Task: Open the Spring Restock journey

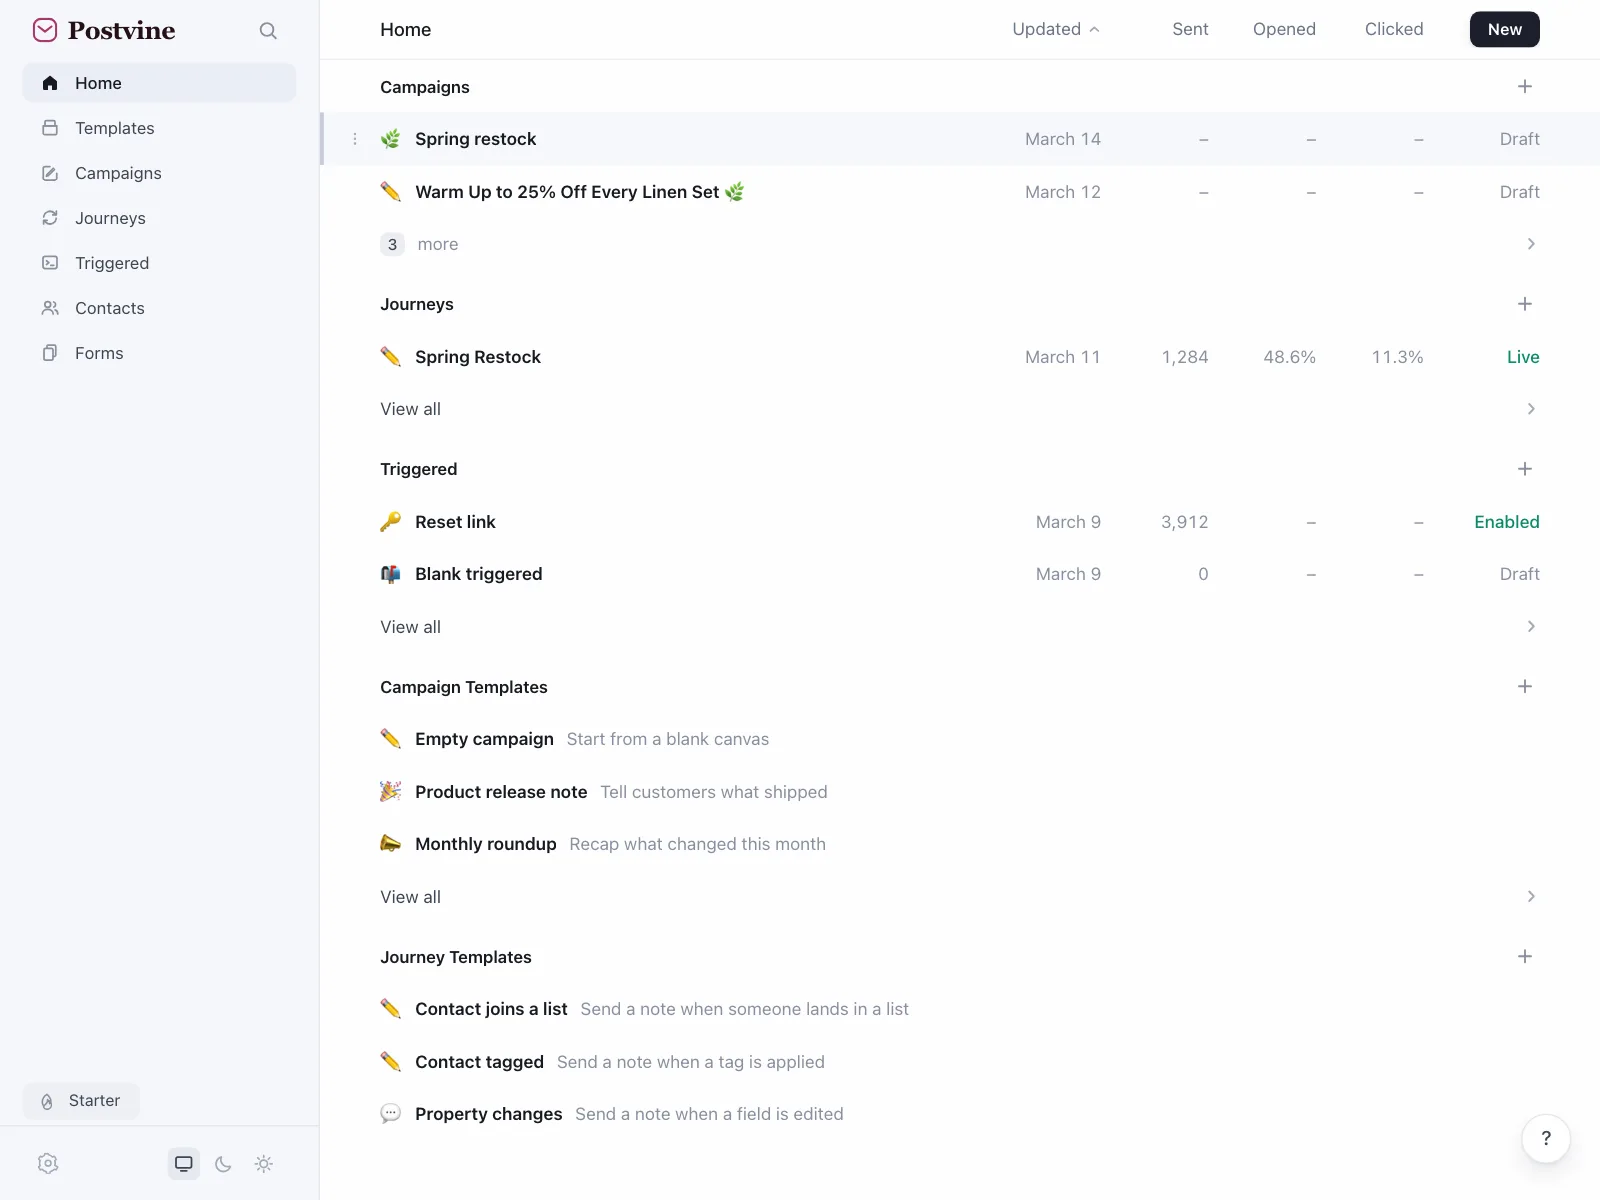Action: (960, 357)
